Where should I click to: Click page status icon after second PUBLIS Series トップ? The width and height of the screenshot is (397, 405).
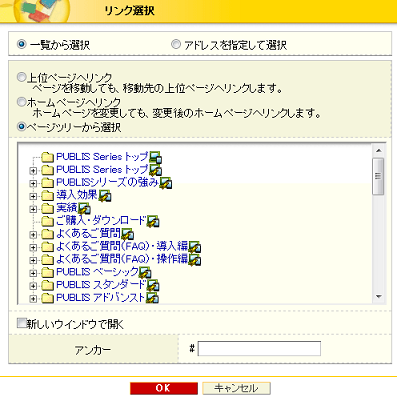[156, 170]
